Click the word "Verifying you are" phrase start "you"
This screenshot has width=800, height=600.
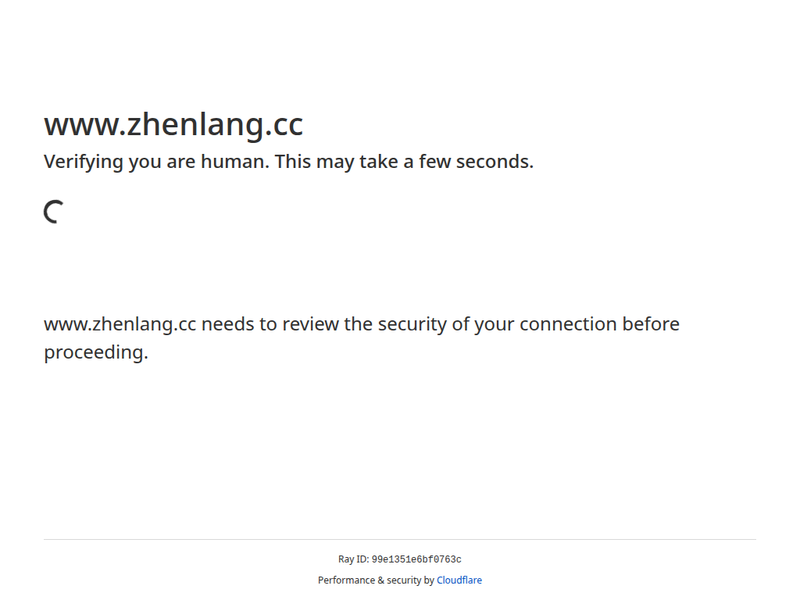click(147, 162)
